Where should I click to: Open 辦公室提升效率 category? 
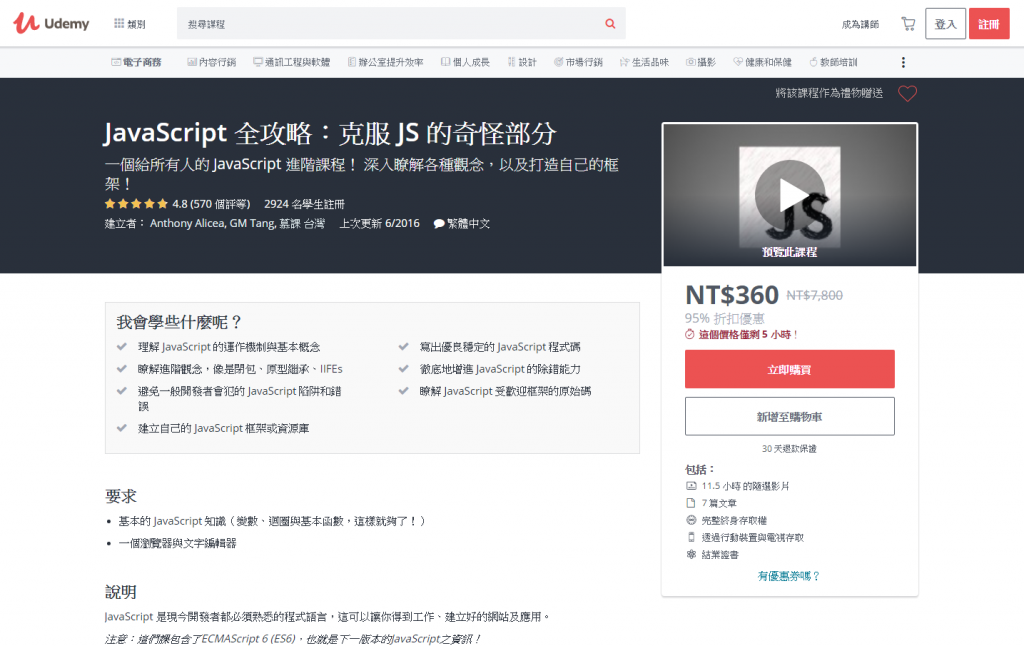(x=385, y=62)
